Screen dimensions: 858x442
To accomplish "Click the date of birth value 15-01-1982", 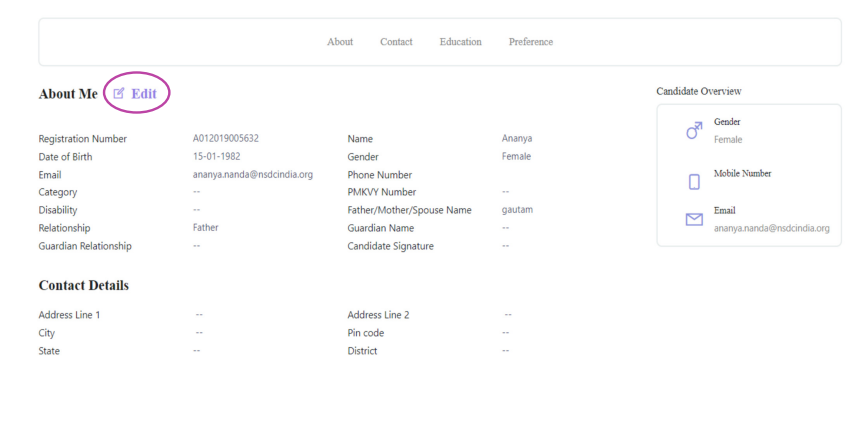I will coord(216,157).
